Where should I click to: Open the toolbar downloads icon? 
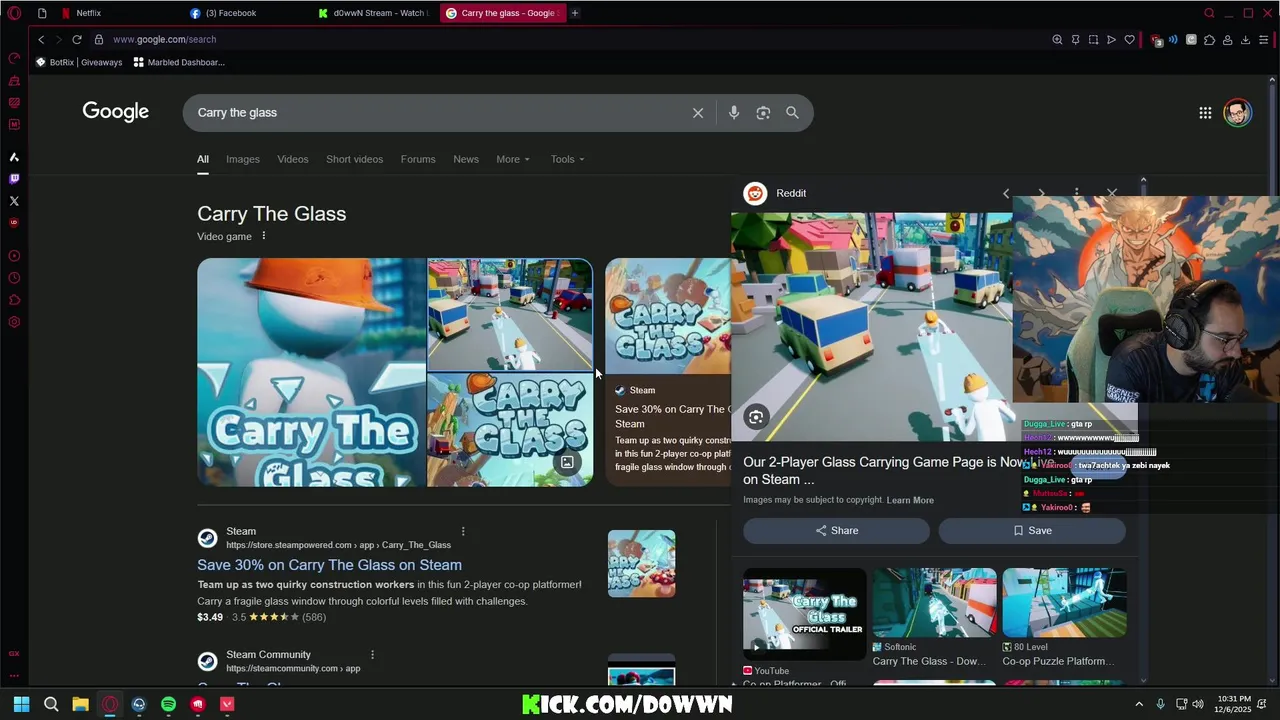1245,40
